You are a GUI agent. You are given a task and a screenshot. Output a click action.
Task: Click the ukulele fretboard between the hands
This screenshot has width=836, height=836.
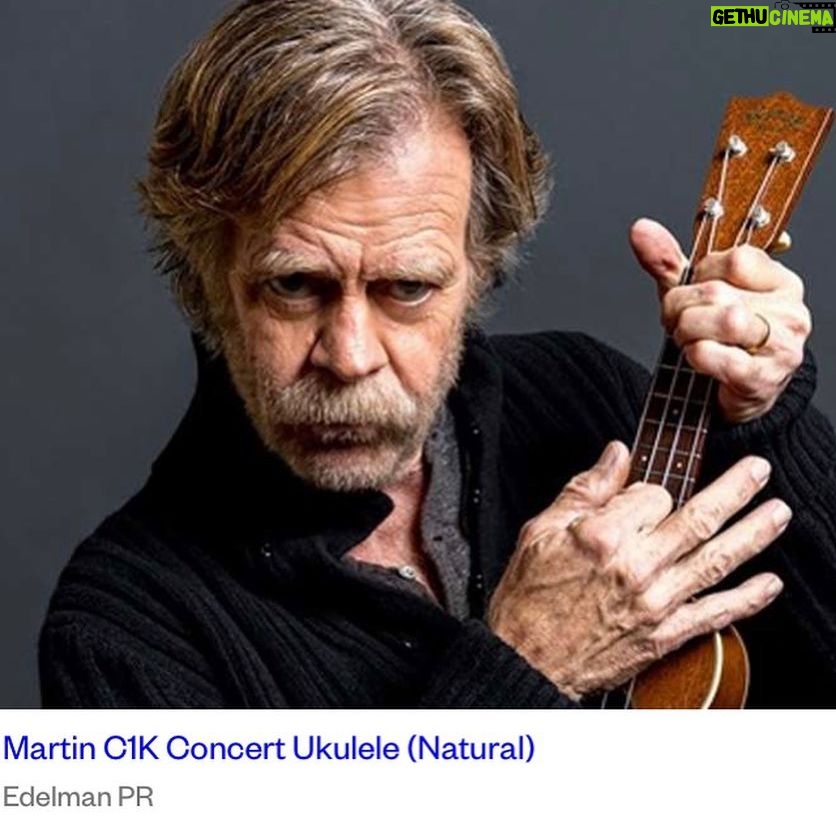click(x=671, y=421)
